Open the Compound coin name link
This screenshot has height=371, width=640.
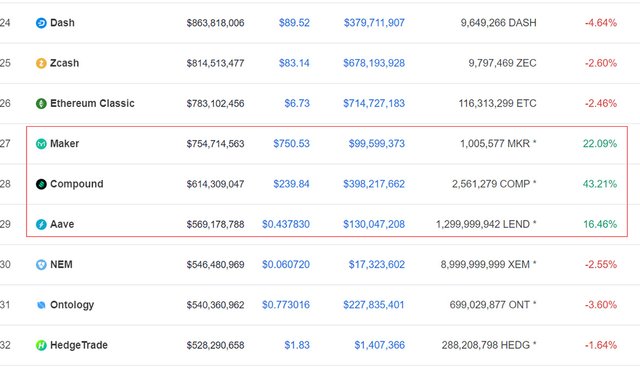point(77,184)
